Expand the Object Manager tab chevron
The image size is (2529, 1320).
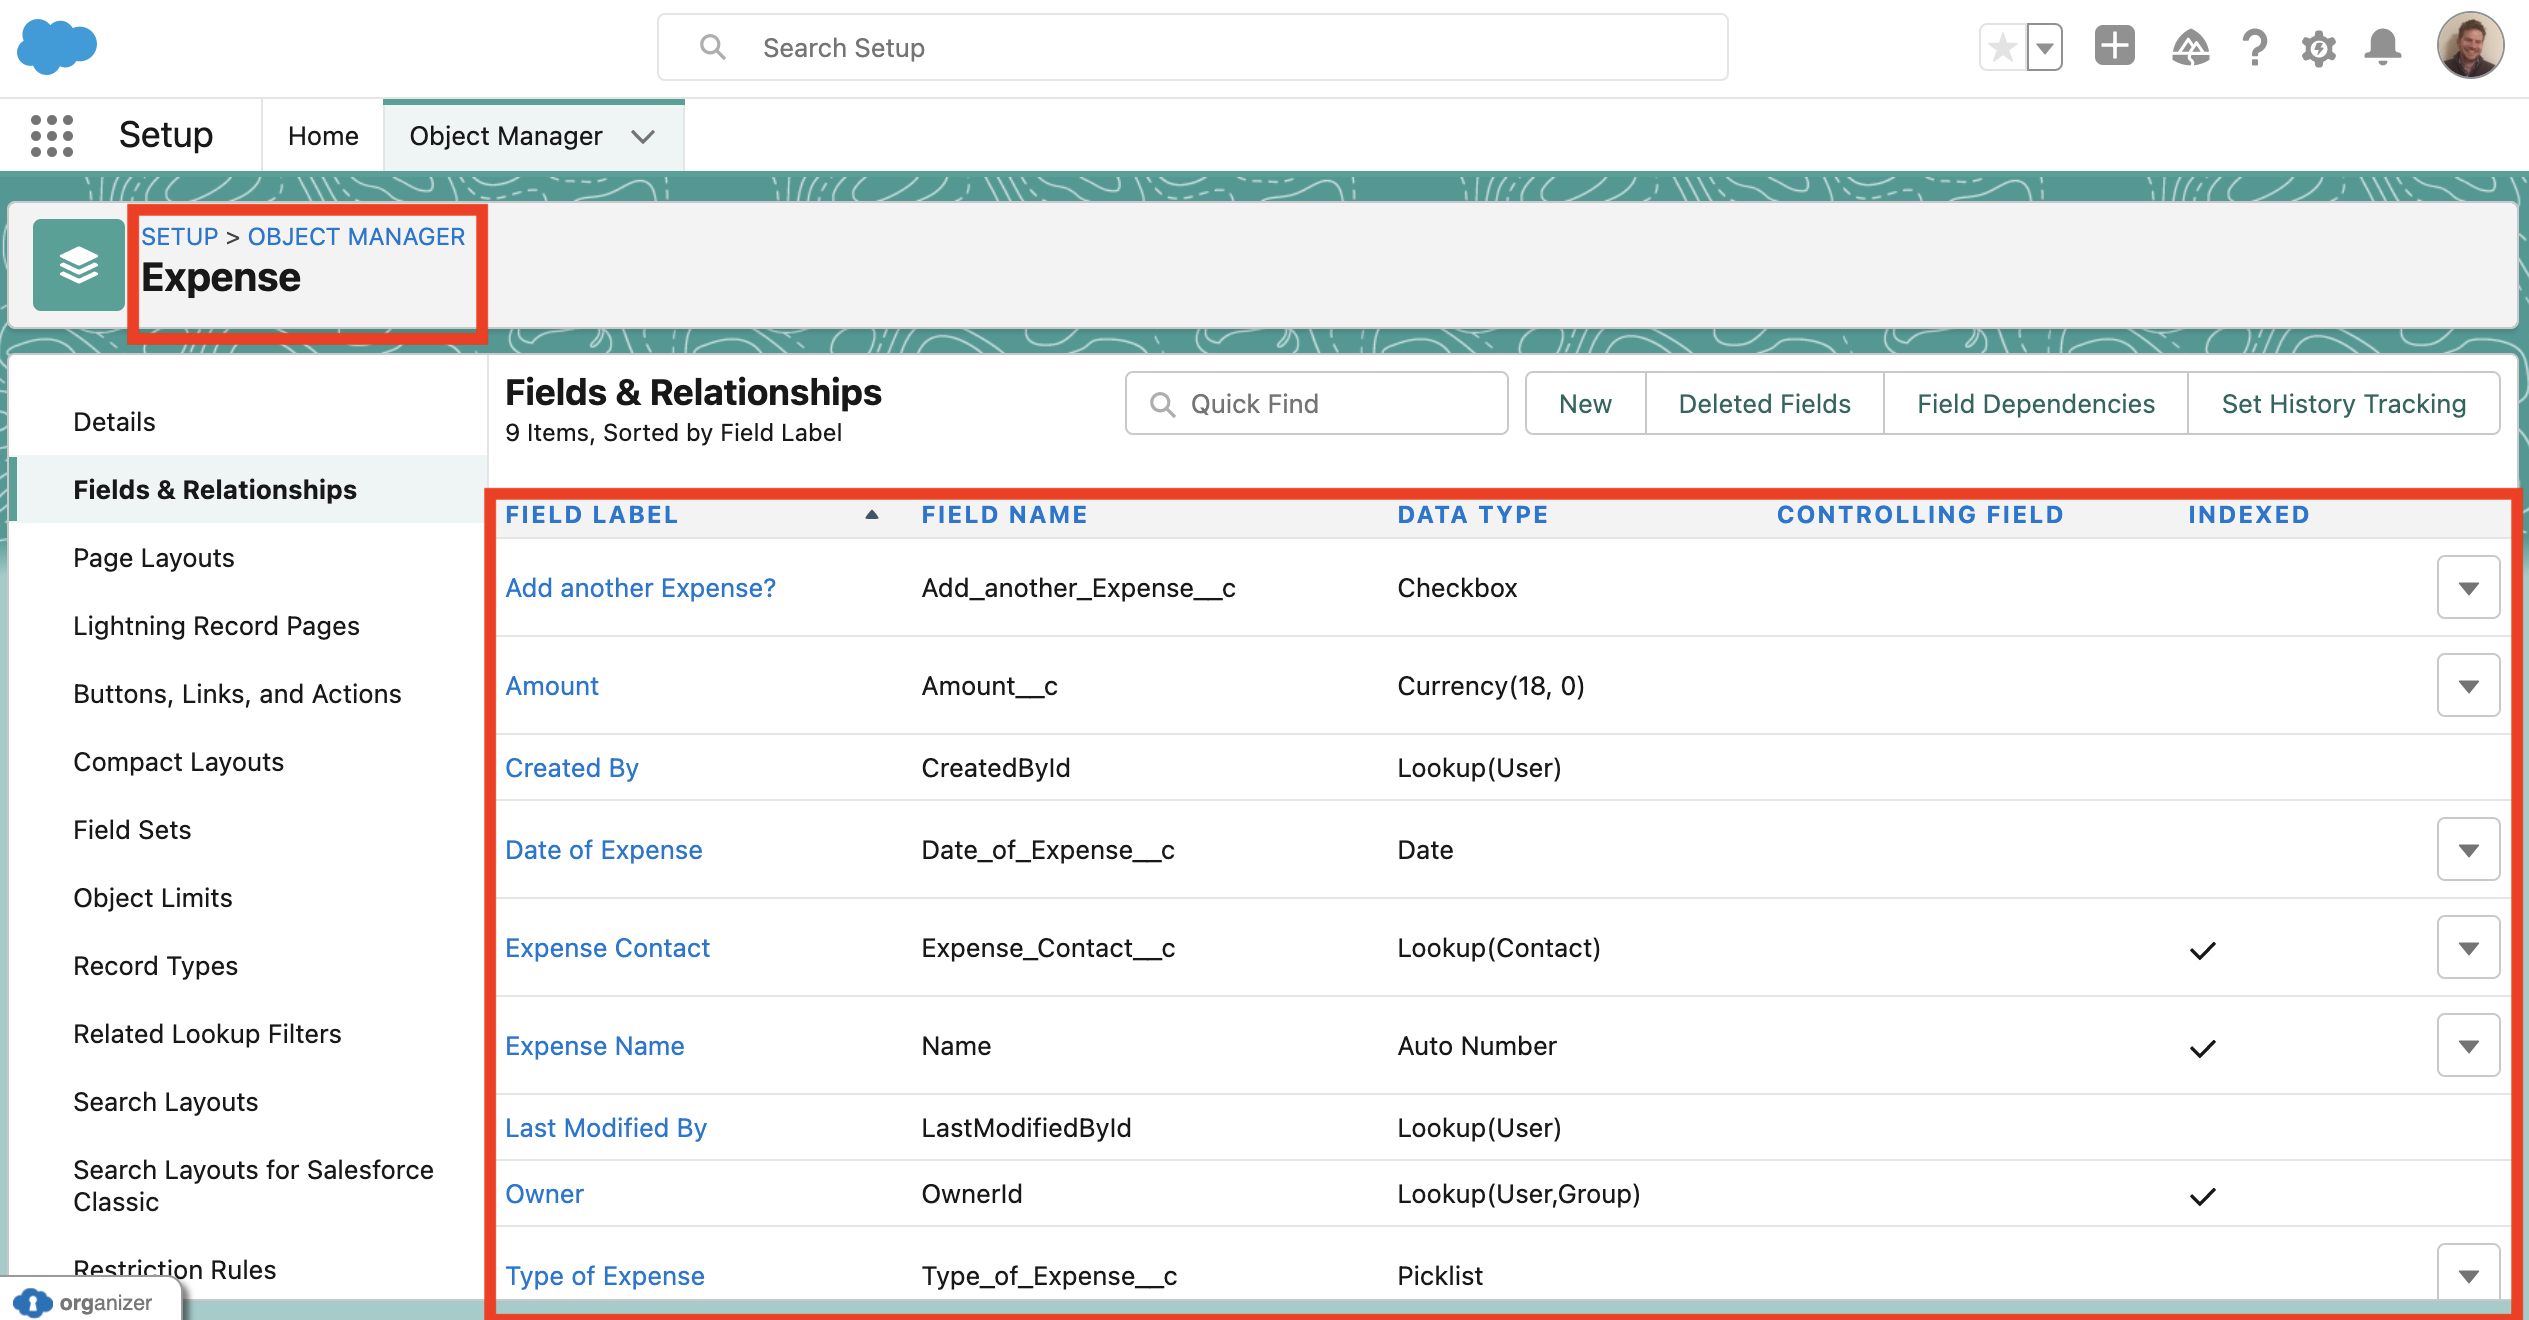click(643, 136)
